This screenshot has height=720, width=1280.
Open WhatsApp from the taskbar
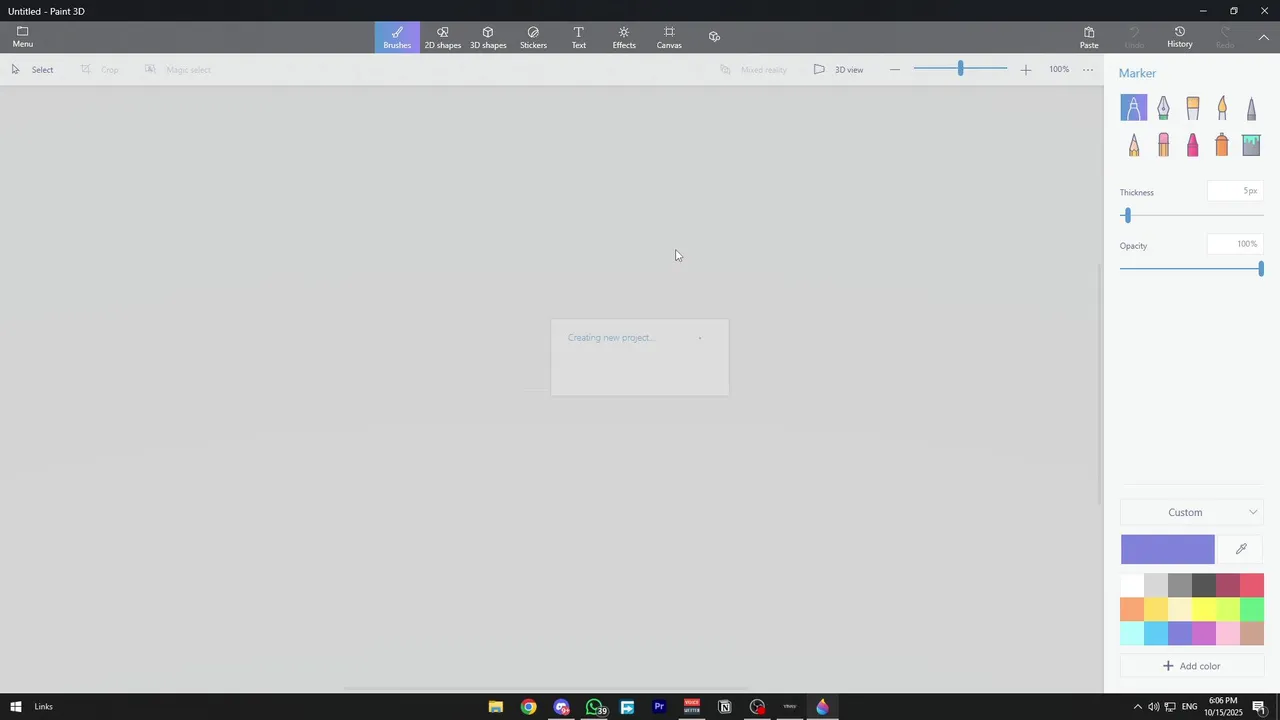click(x=594, y=707)
